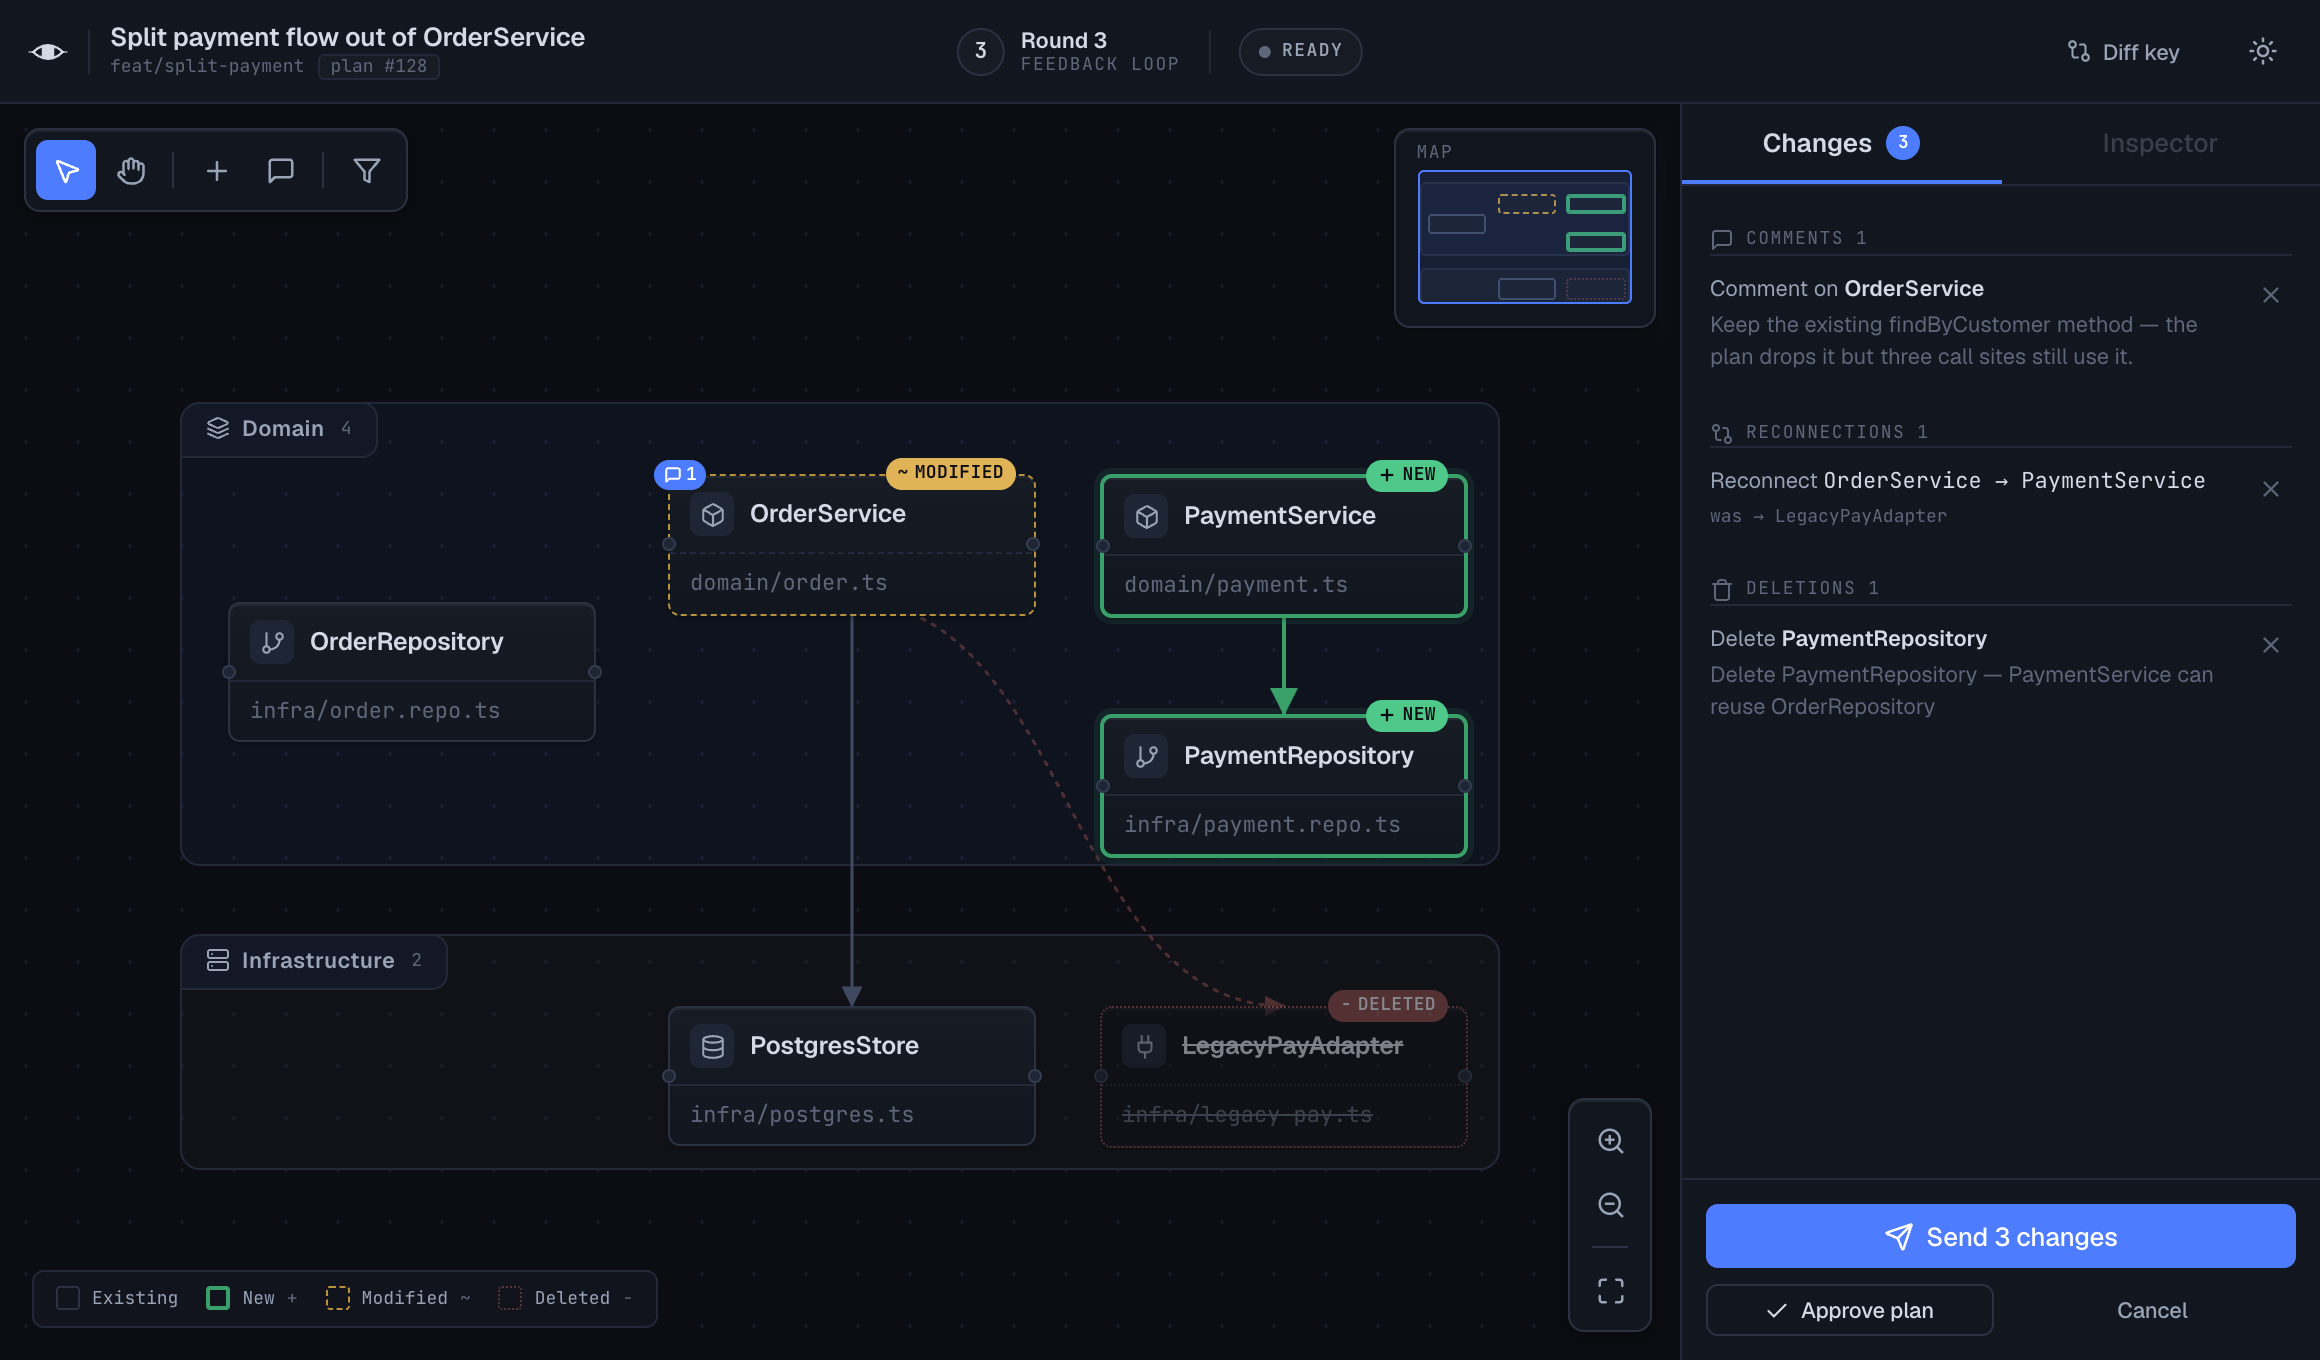Remove the PaymentService reconnection change
The height and width of the screenshot is (1360, 2320).
coord(2271,489)
